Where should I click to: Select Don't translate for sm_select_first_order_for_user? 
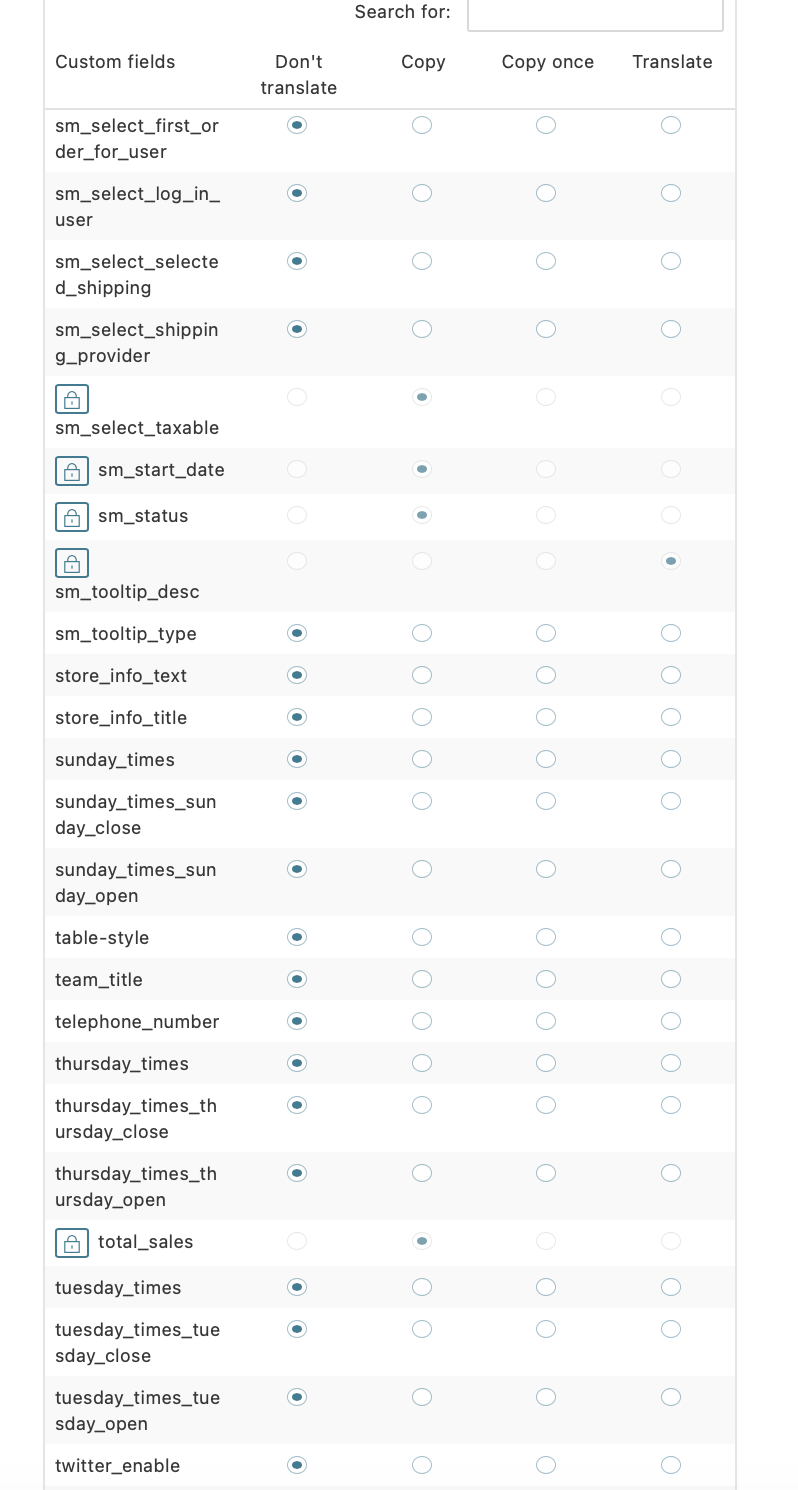click(x=297, y=125)
